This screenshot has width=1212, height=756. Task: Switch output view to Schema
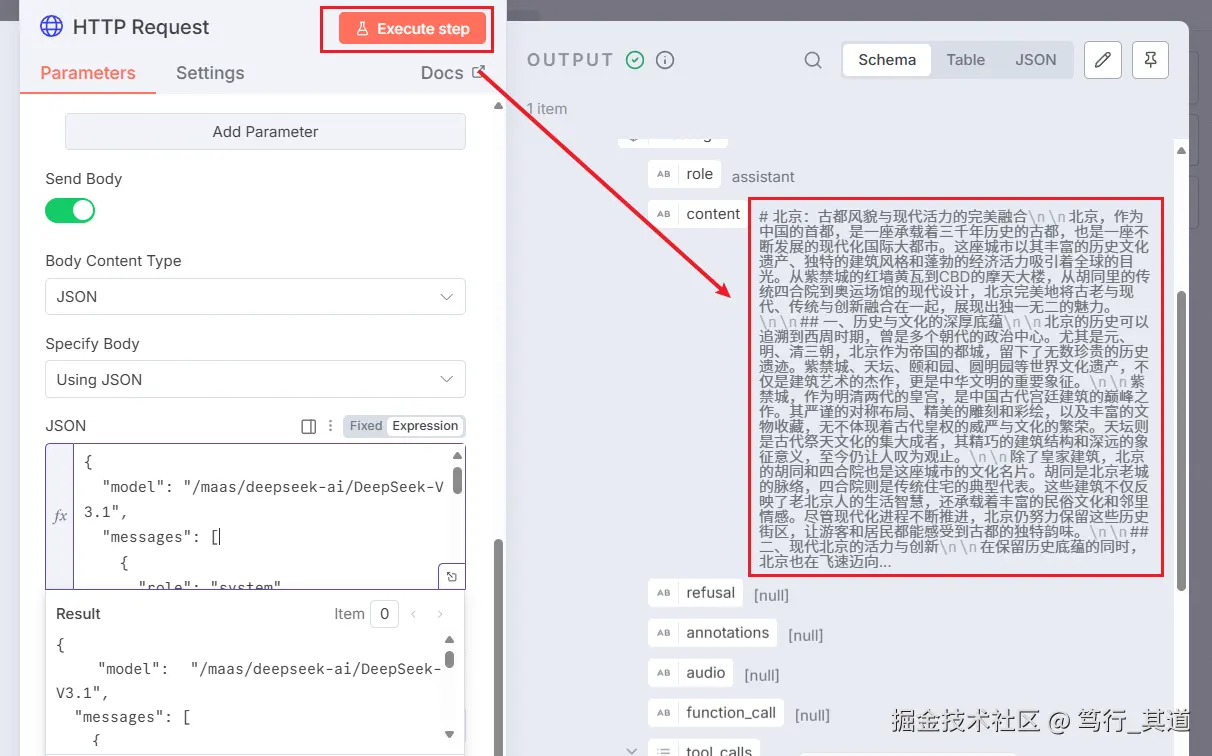[x=887, y=60]
